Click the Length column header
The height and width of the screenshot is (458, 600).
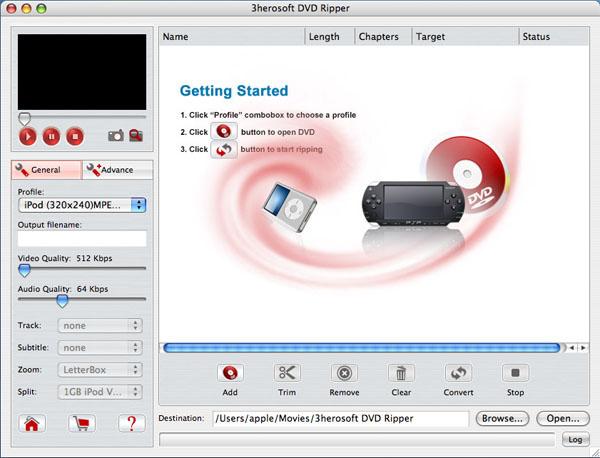click(330, 37)
